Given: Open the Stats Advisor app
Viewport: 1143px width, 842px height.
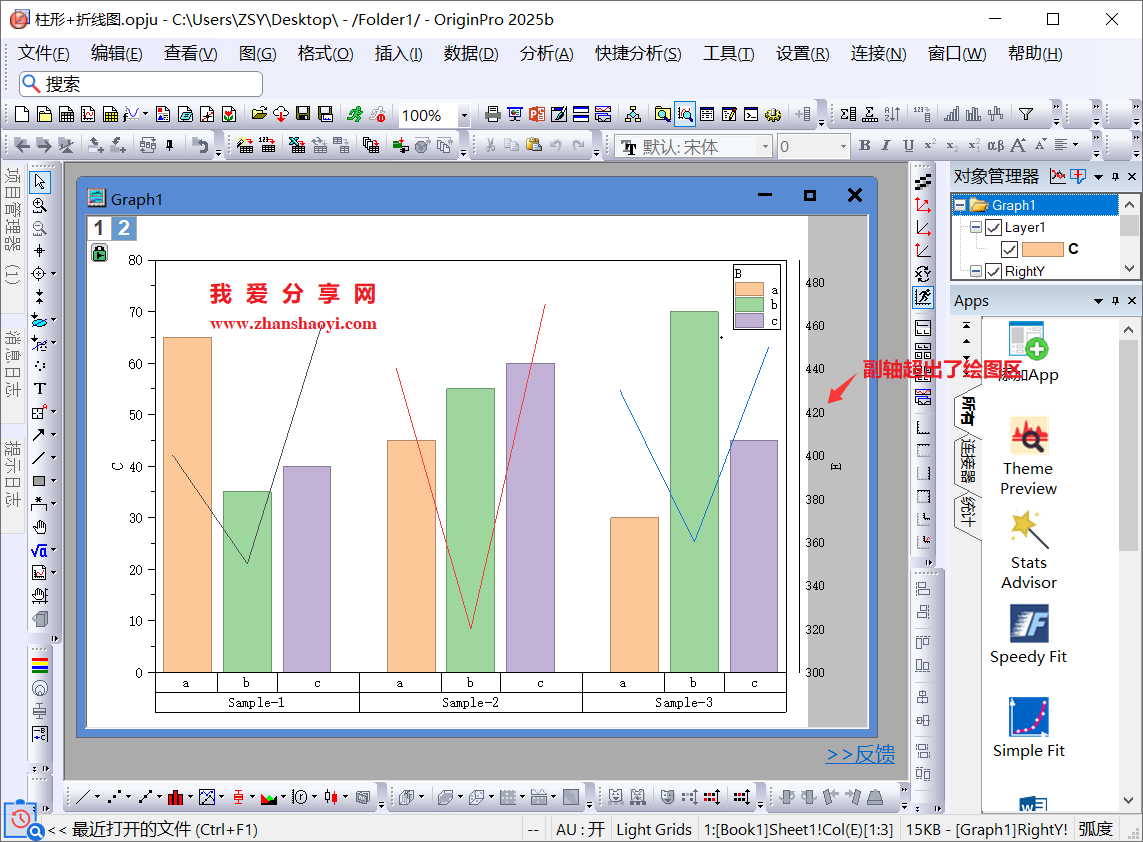Looking at the screenshot, I should [1028, 550].
